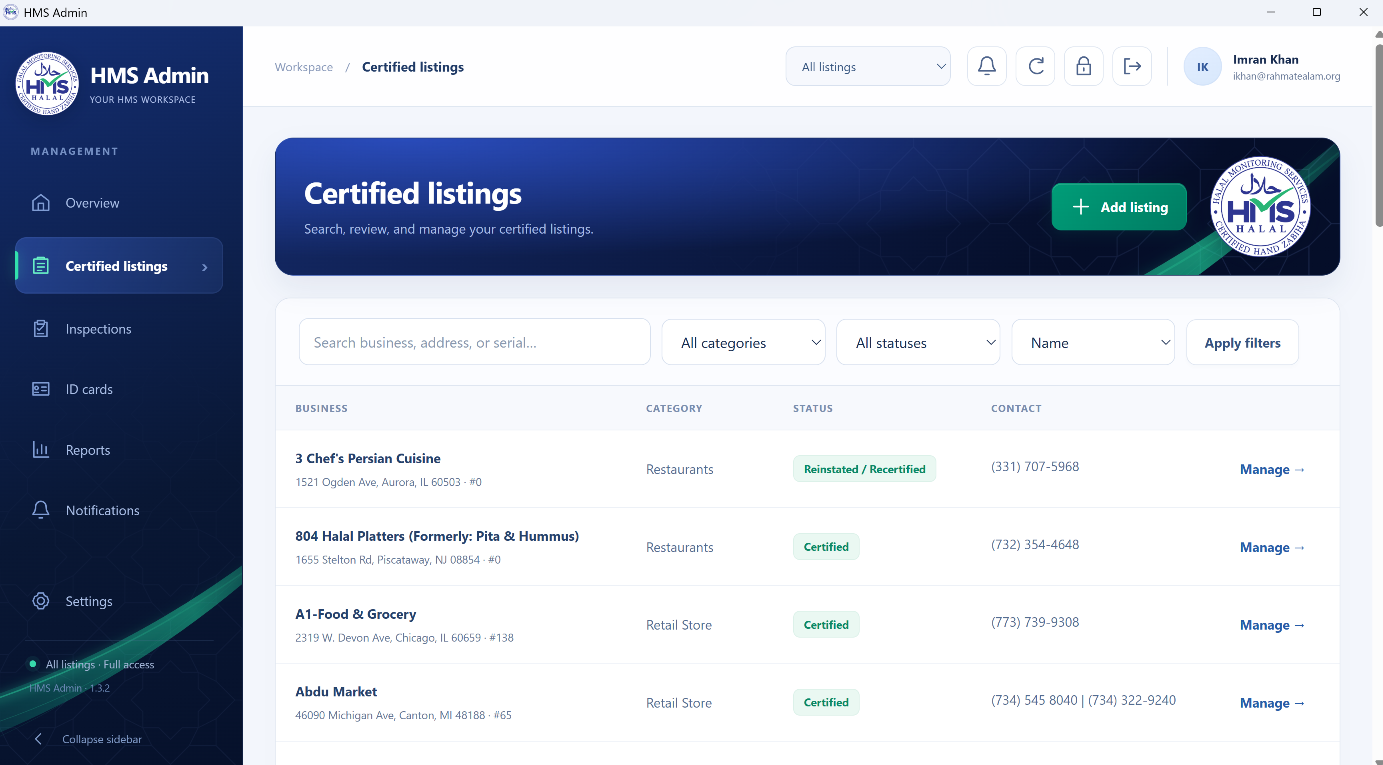Click the Settings gear icon in sidebar
The height and width of the screenshot is (765, 1383).
point(41,601)
